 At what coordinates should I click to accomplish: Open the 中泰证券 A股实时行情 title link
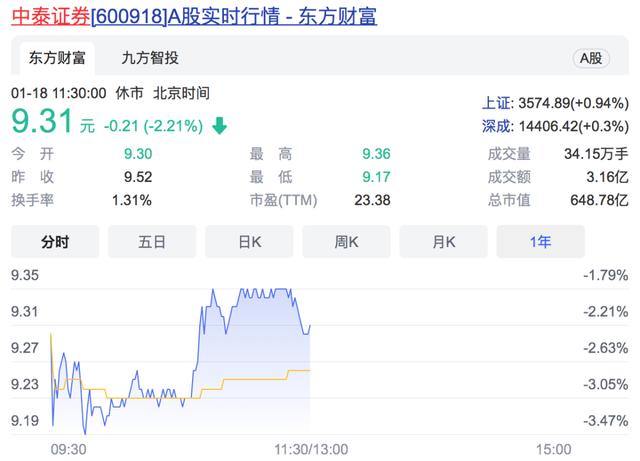(194, 16)
